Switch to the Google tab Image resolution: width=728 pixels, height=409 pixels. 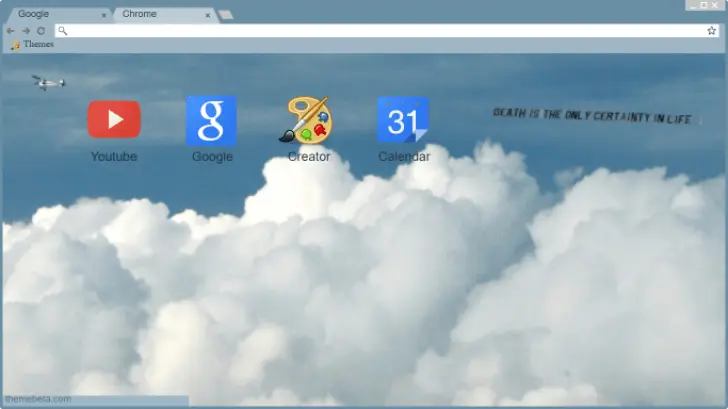click(50, 14)
